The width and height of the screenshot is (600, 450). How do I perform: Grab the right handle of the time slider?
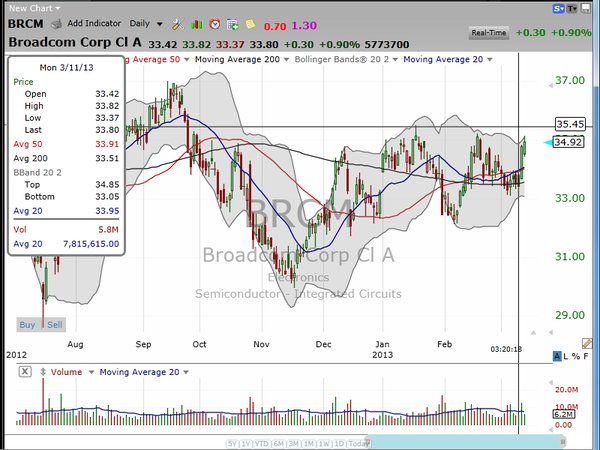click(x=563, y=442)
